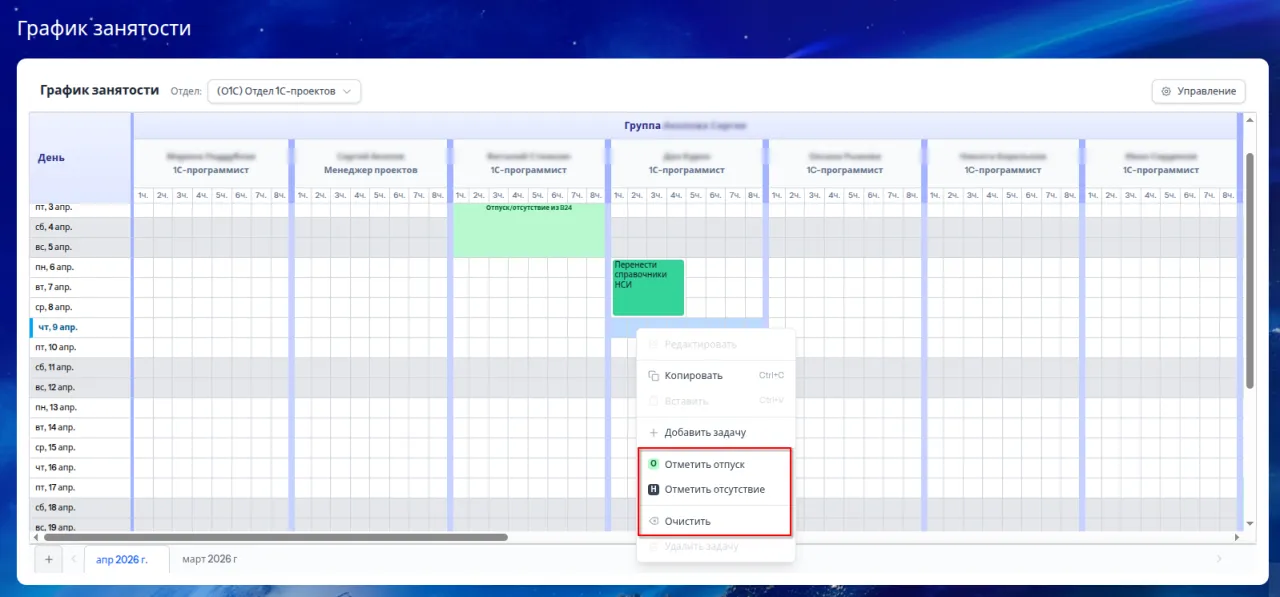The image size is (1280, 597).
Task: Open the Управление button
Action: coord(1198,92)
